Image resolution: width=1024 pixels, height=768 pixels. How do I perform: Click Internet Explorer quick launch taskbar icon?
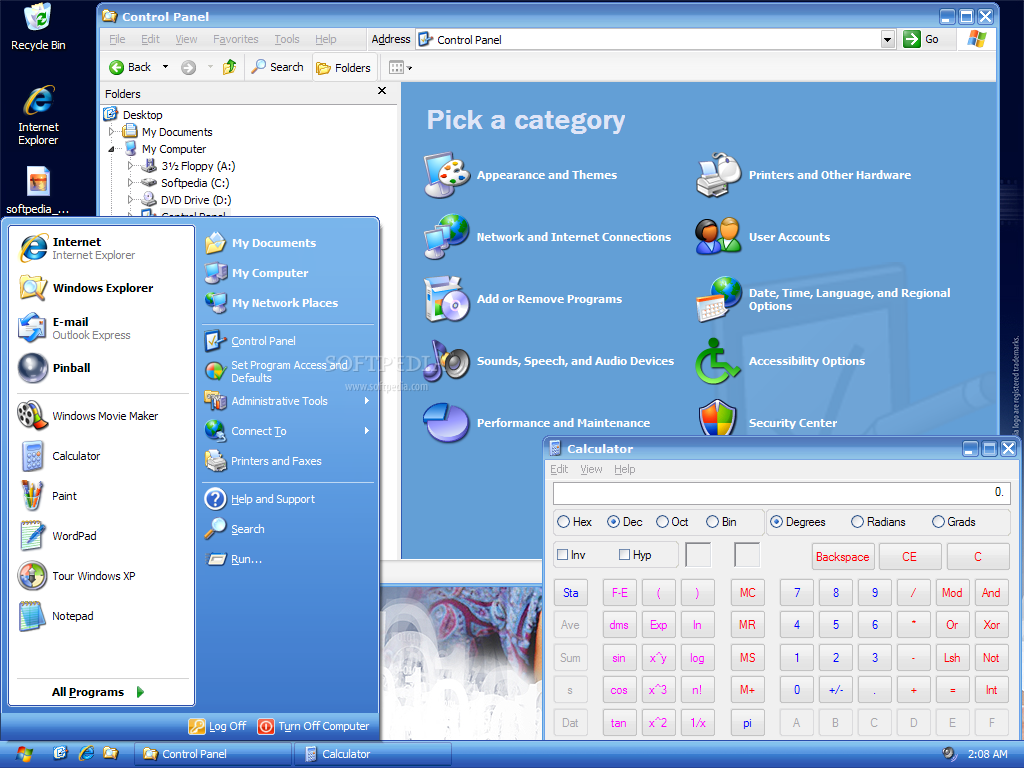(x=86, y=754)
